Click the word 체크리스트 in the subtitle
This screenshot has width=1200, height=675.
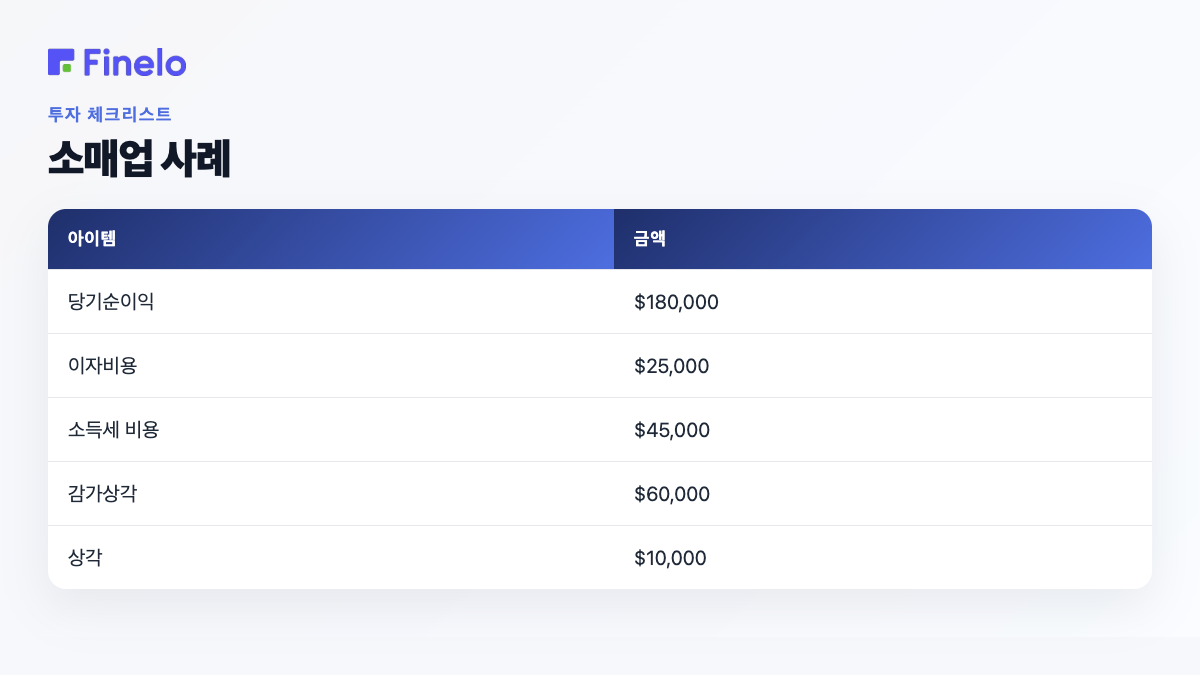pos(129,114)
